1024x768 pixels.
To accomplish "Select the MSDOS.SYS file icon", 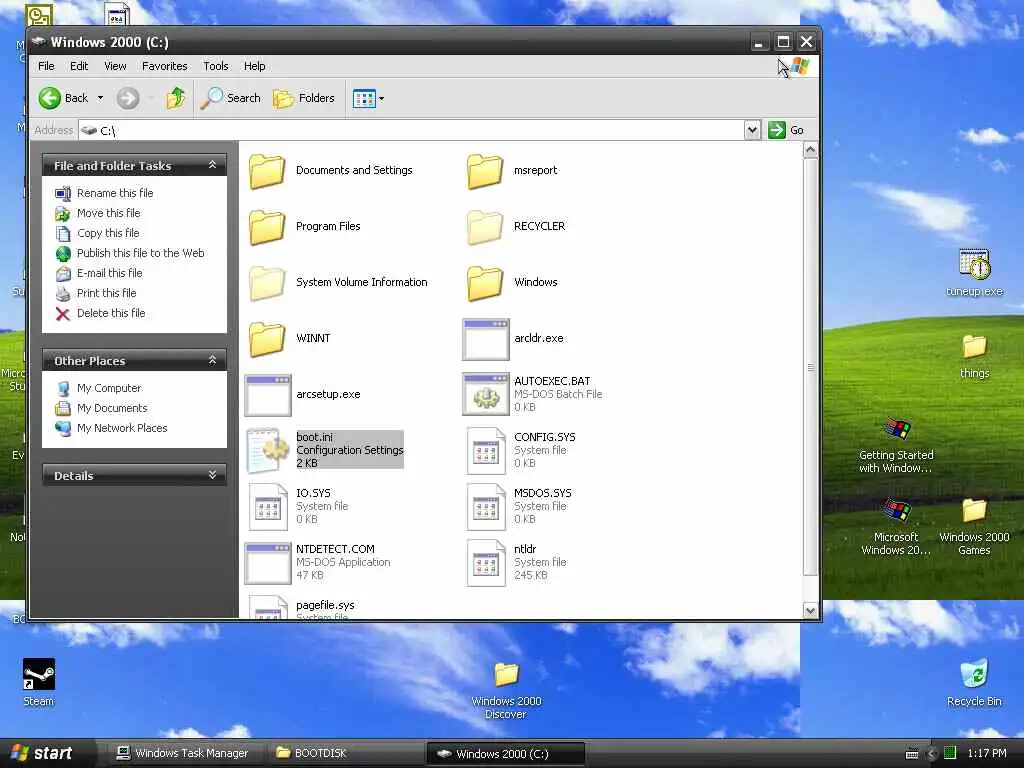I will [485, 507].
